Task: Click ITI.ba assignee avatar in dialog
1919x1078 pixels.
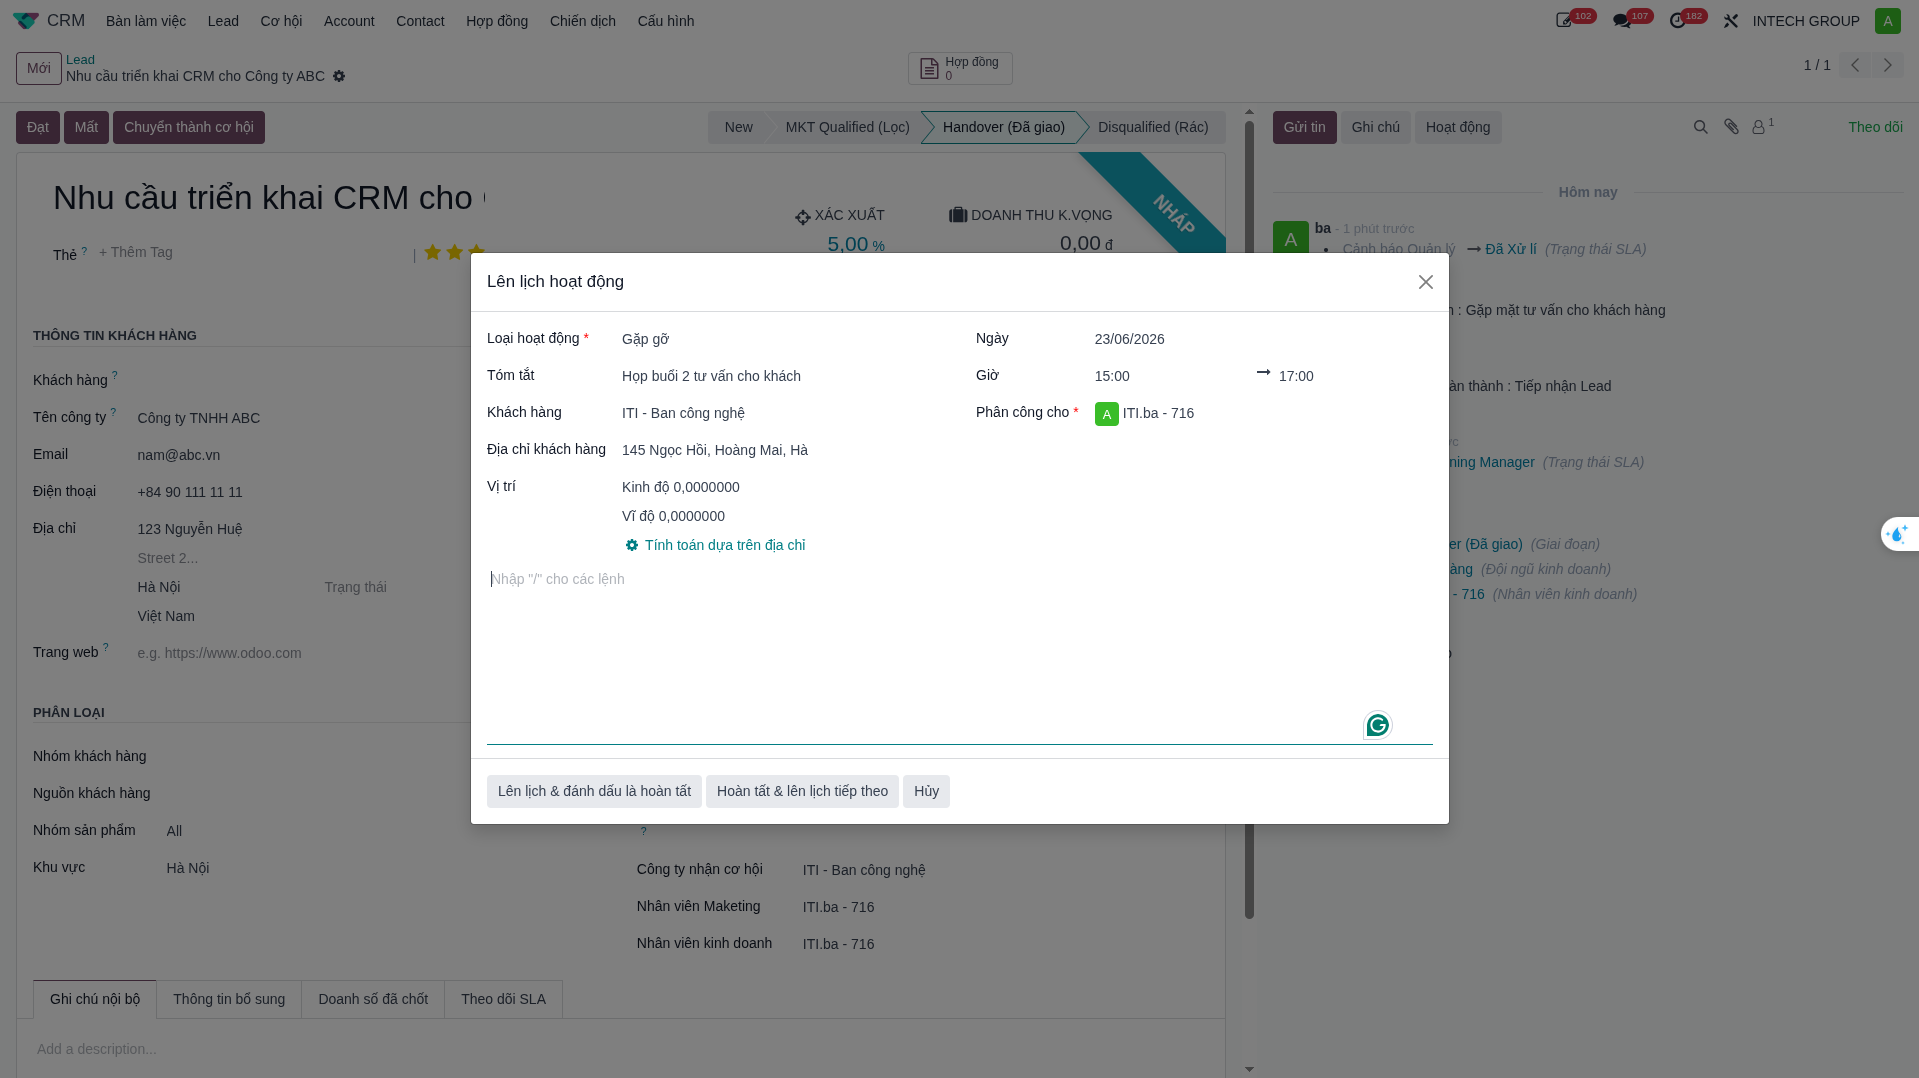Action: (x=1107, y=414)
